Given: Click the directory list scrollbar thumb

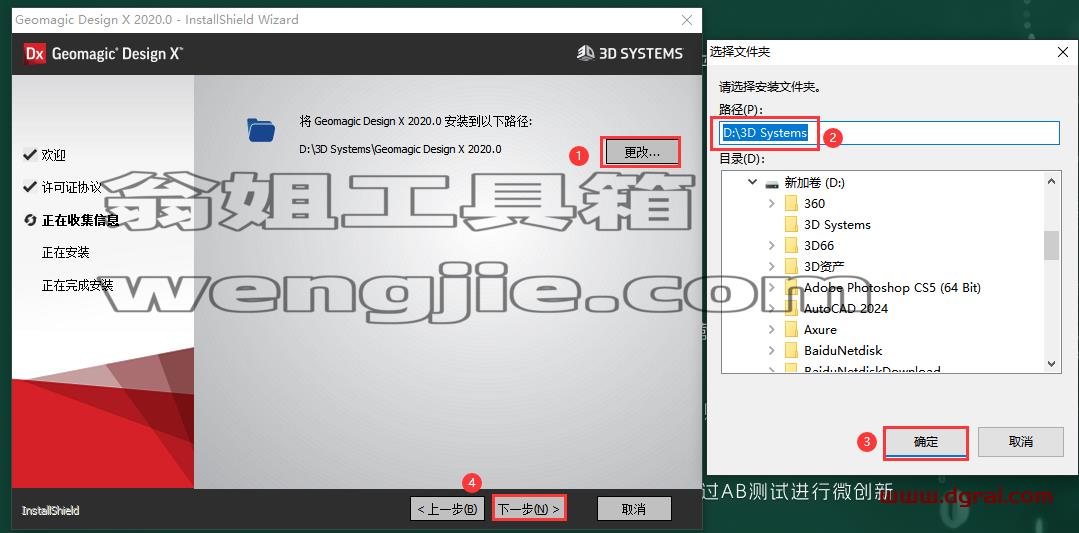Looking at the screenshot, I should click(1051, 245).
